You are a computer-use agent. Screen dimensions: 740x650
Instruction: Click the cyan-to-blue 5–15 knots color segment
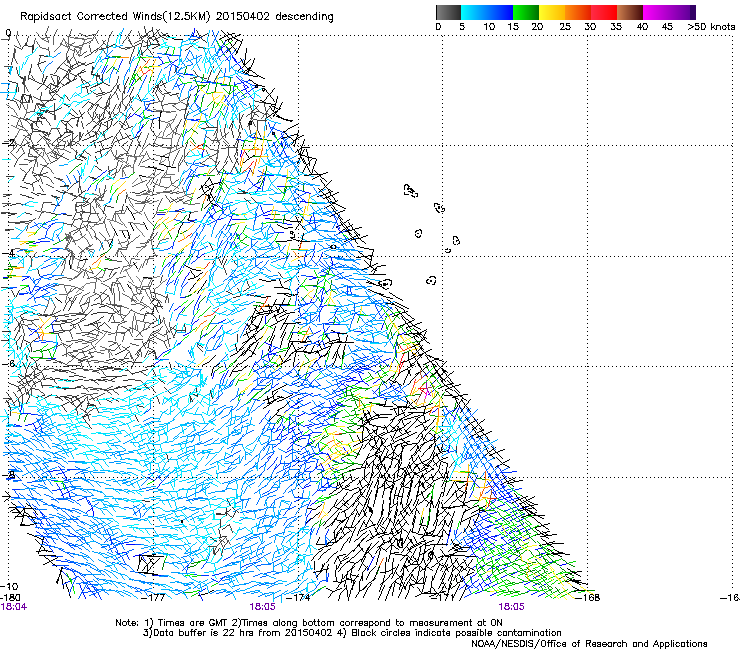(487, 12)
